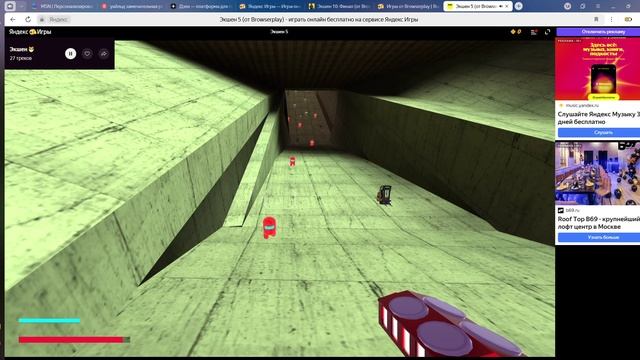Switch to the 'Яндекс Игры' tab
The image size is (640, 360).
(270, 6)
